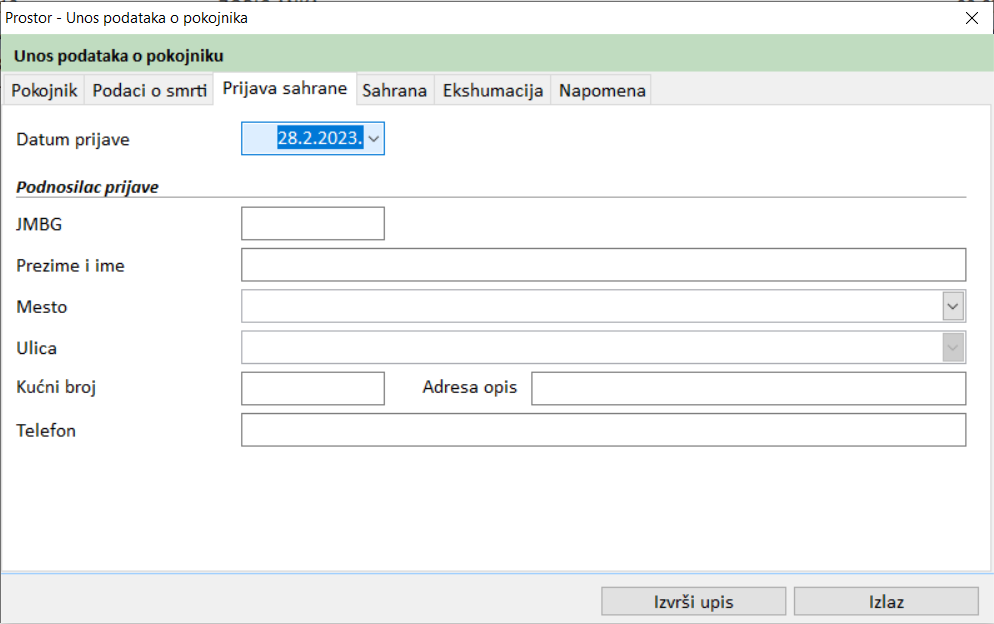Focus the Prezime i ime text box

coord(603,265)
